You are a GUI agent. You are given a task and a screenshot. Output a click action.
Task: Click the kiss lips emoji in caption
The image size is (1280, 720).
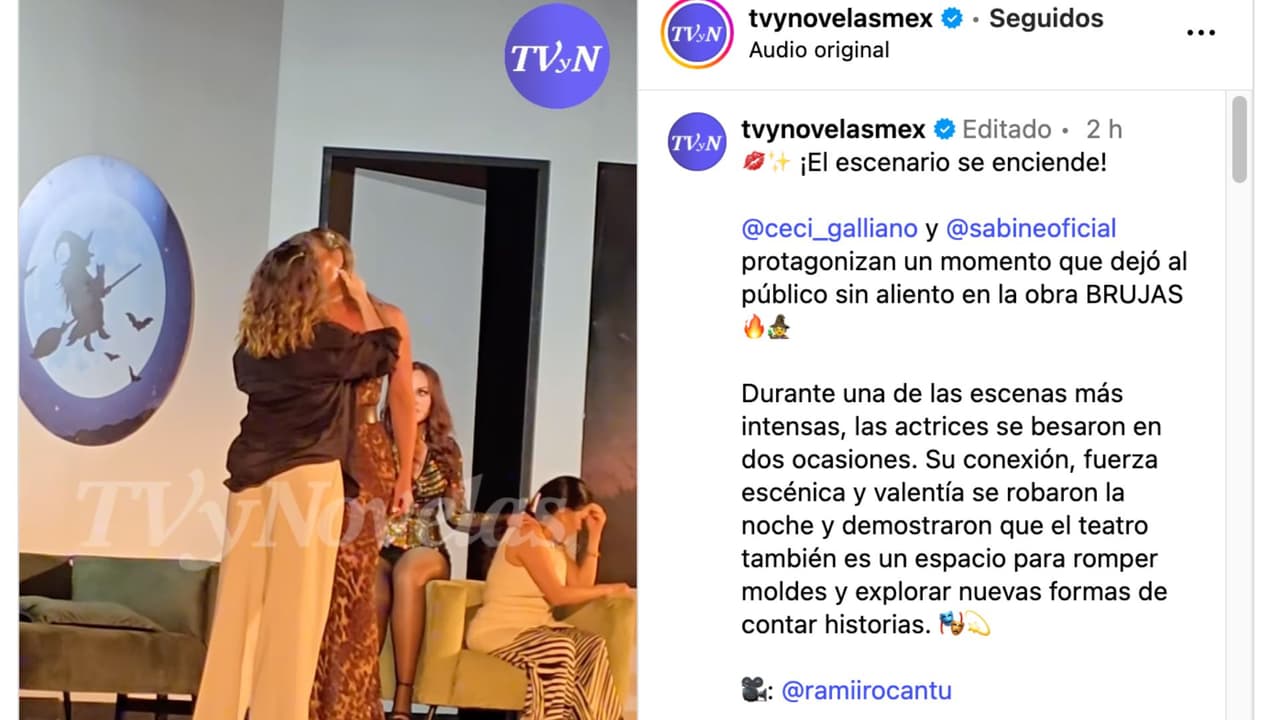(754, 162)
